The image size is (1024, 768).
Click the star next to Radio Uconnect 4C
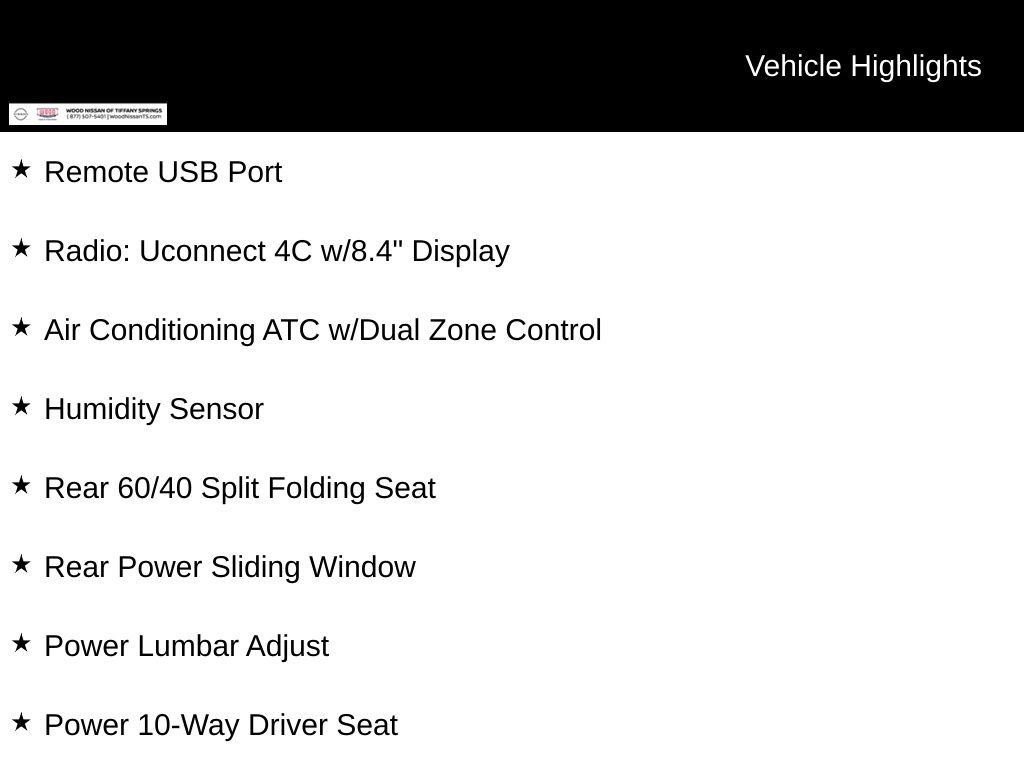pyautogui.click(x=21, y=249)
